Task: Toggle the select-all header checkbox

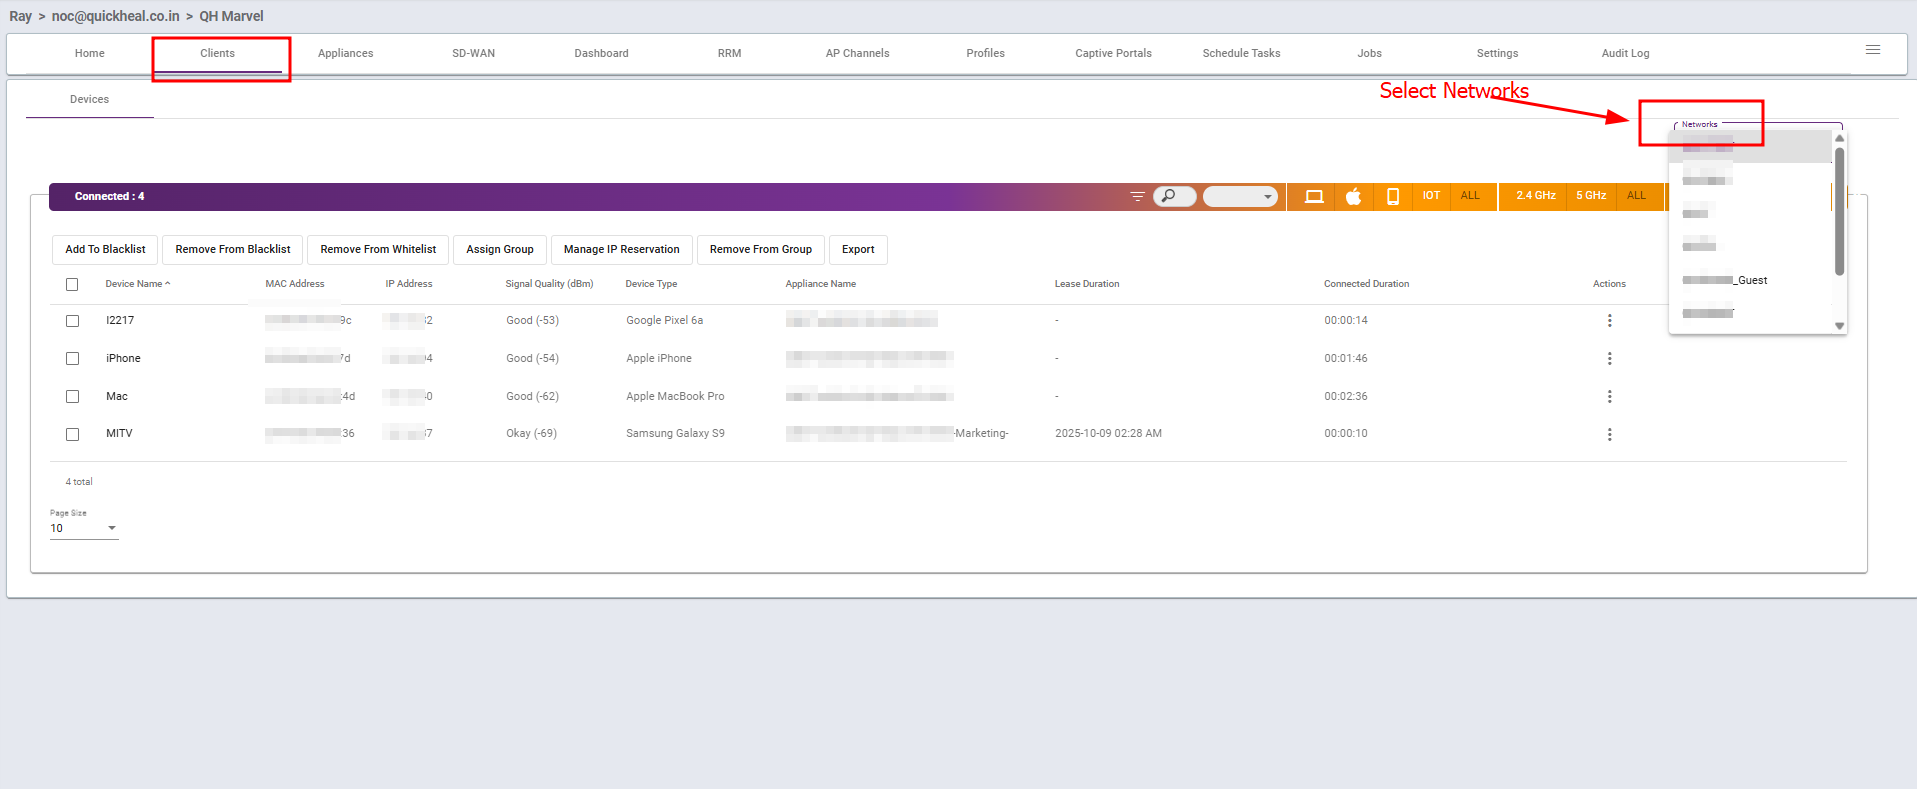Action: pos(72,285)
